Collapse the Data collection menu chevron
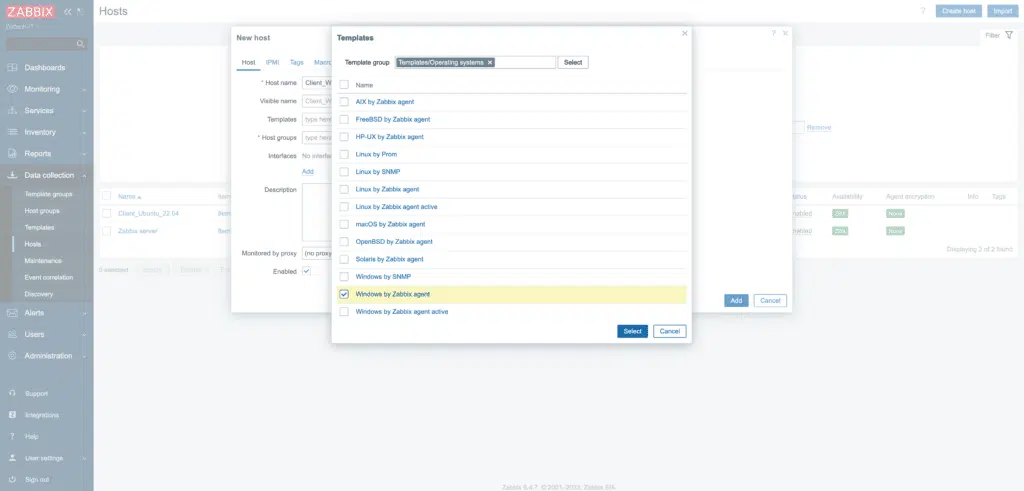The height and width of the screenshot is (491, 1024). [84, 175]
